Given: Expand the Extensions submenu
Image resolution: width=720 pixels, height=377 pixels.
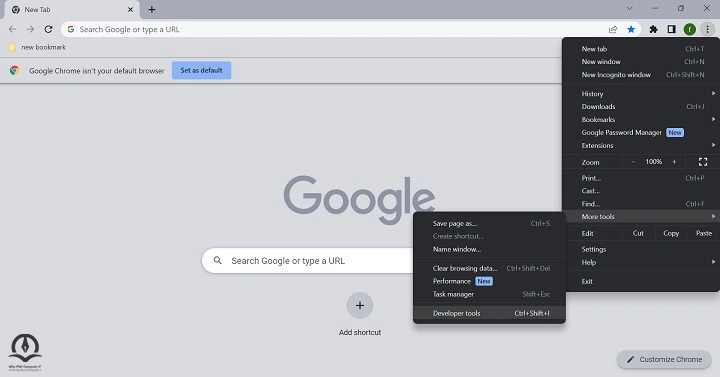Looking at the screenshot, I should pyautogui.click(x=641, y=146).
